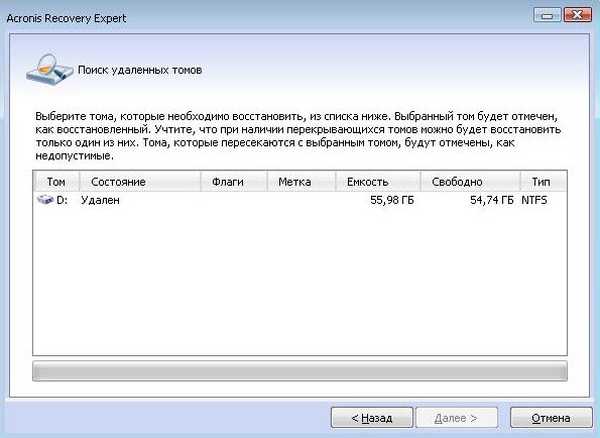The width and height of the screenshot is (600, 438).
Task: Go back with the Назад button
Action: pos(369,417)
